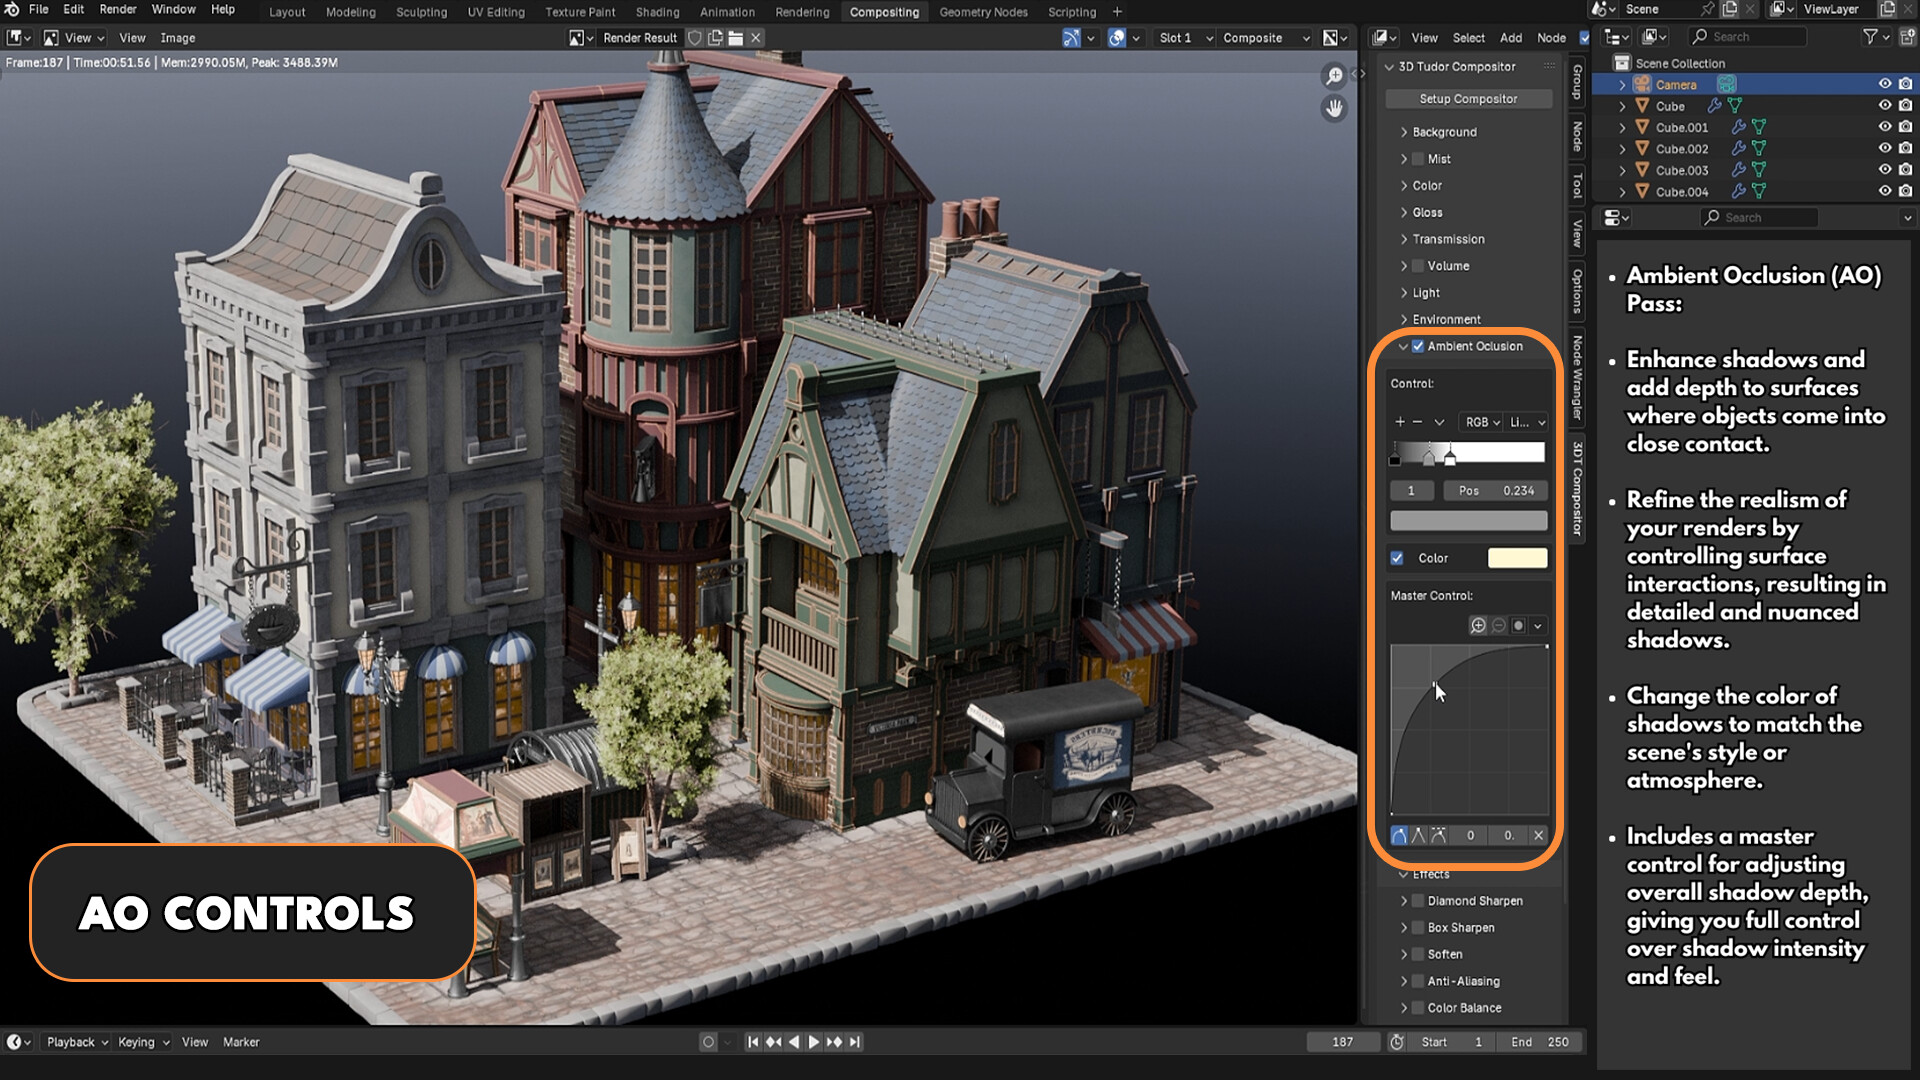Screen dimensions: 1920x1080
Task: Add a color ramp stop using the plus icon
Action: (x=1399, y=421)
